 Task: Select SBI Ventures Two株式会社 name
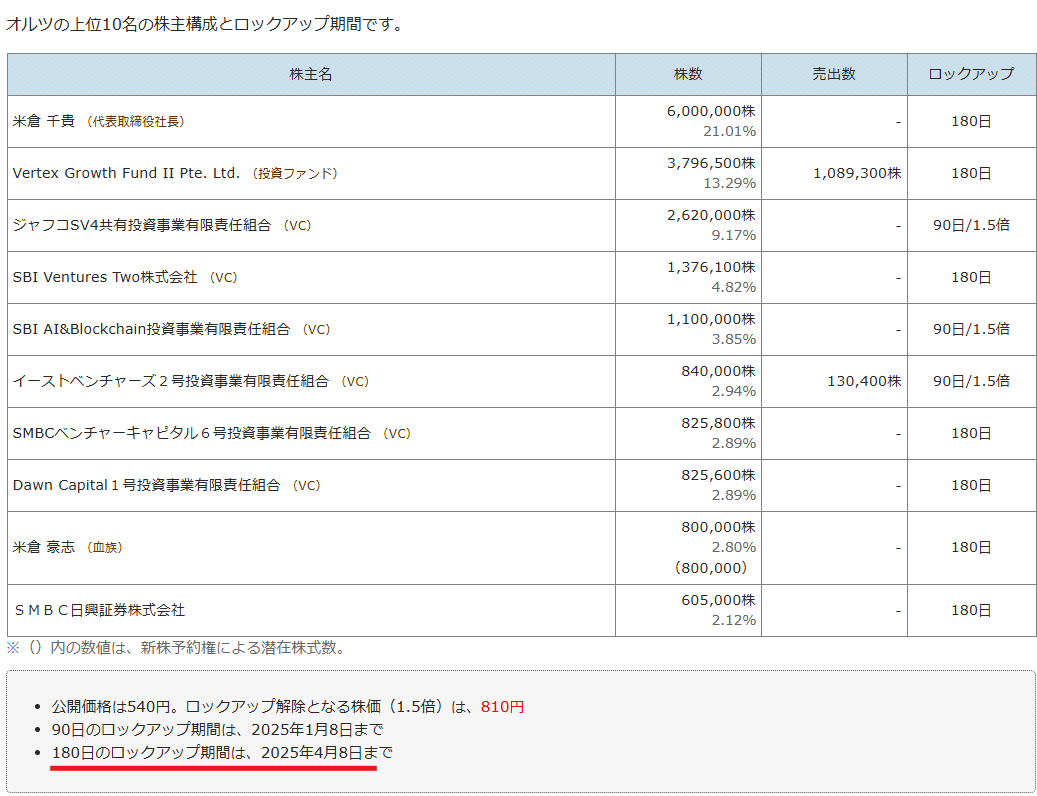[x=104, y=278]
